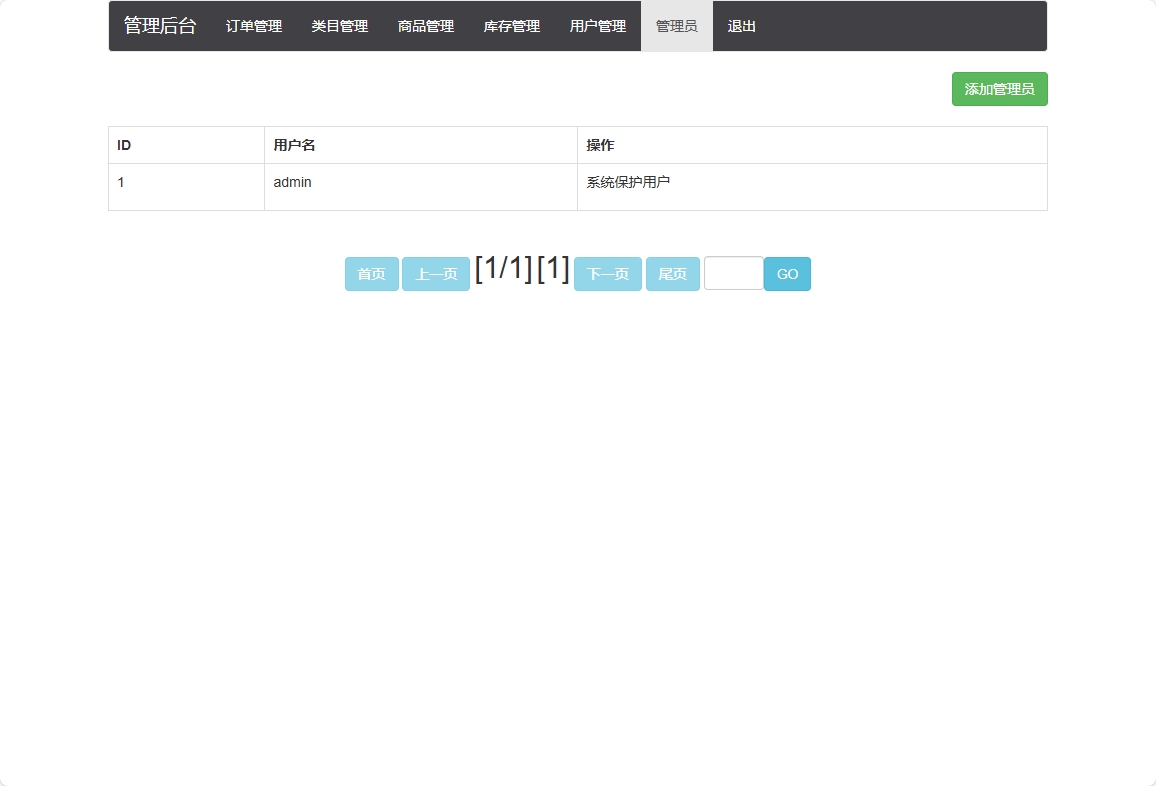Click the ID column header

(x=123, y=145)
